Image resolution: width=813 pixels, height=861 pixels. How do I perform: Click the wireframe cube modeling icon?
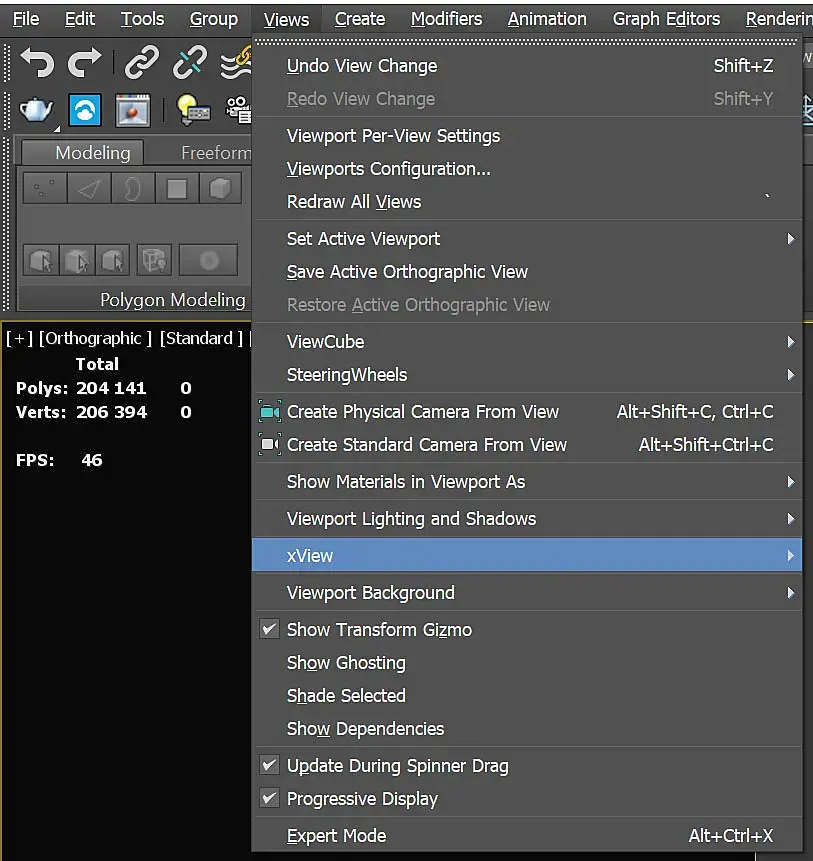click(x=154, y=260)
